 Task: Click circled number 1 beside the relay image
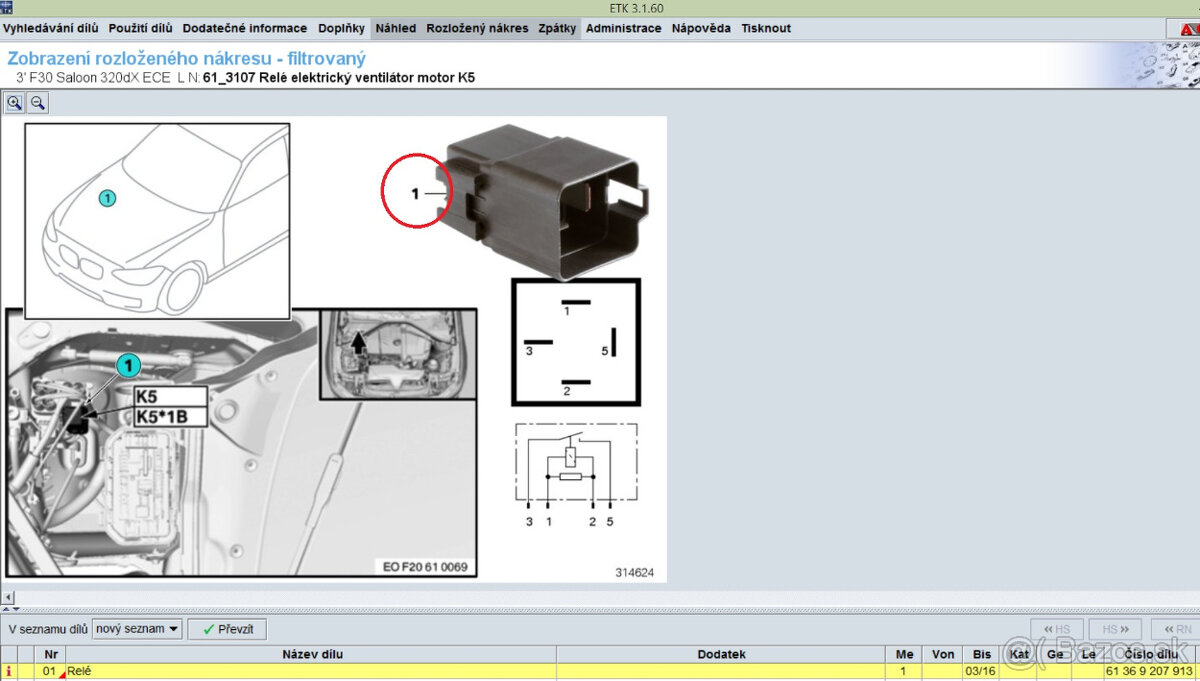tap(417, 192)
